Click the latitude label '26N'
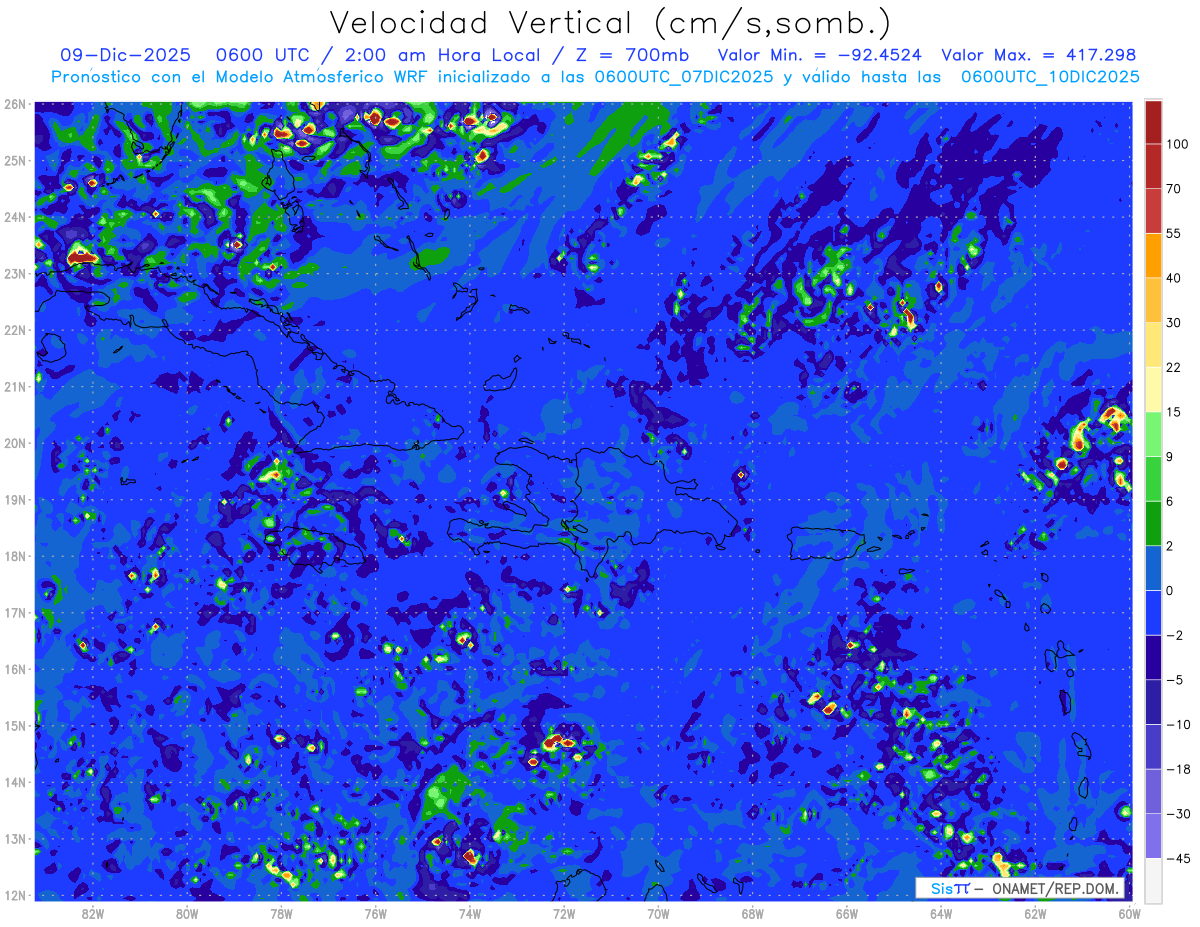The image size is (1200, 927). (x=15, y=104)
